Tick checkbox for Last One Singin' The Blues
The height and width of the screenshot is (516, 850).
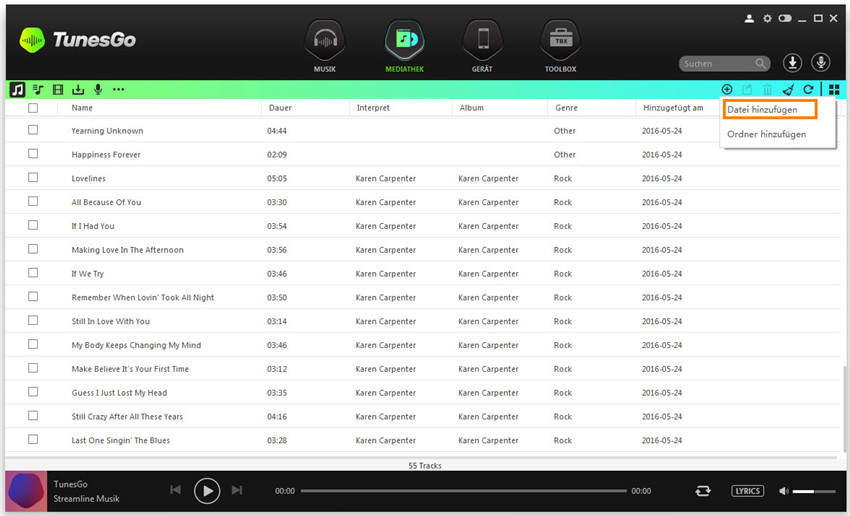tap(33, 440)
